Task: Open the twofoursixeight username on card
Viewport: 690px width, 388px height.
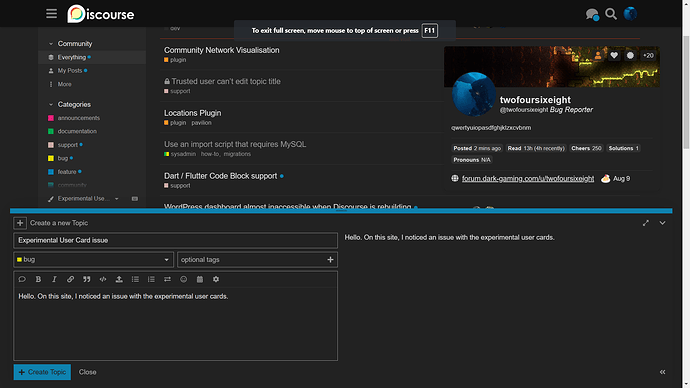Action: (535, 100)
